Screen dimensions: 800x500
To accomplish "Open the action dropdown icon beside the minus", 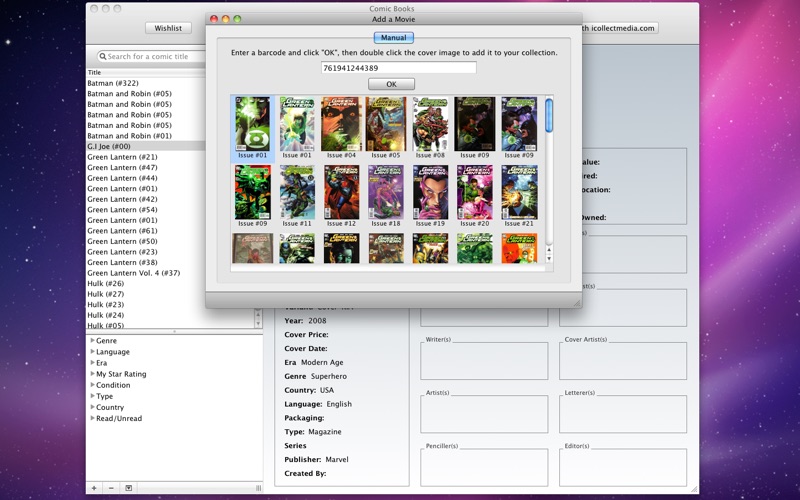I will pos(129,488).
